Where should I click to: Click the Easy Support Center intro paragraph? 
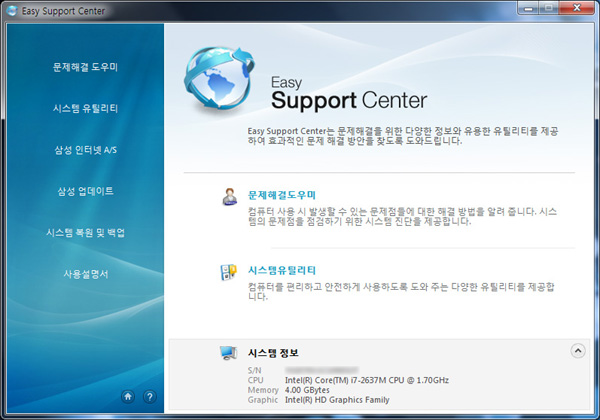[x=403, y=136]
